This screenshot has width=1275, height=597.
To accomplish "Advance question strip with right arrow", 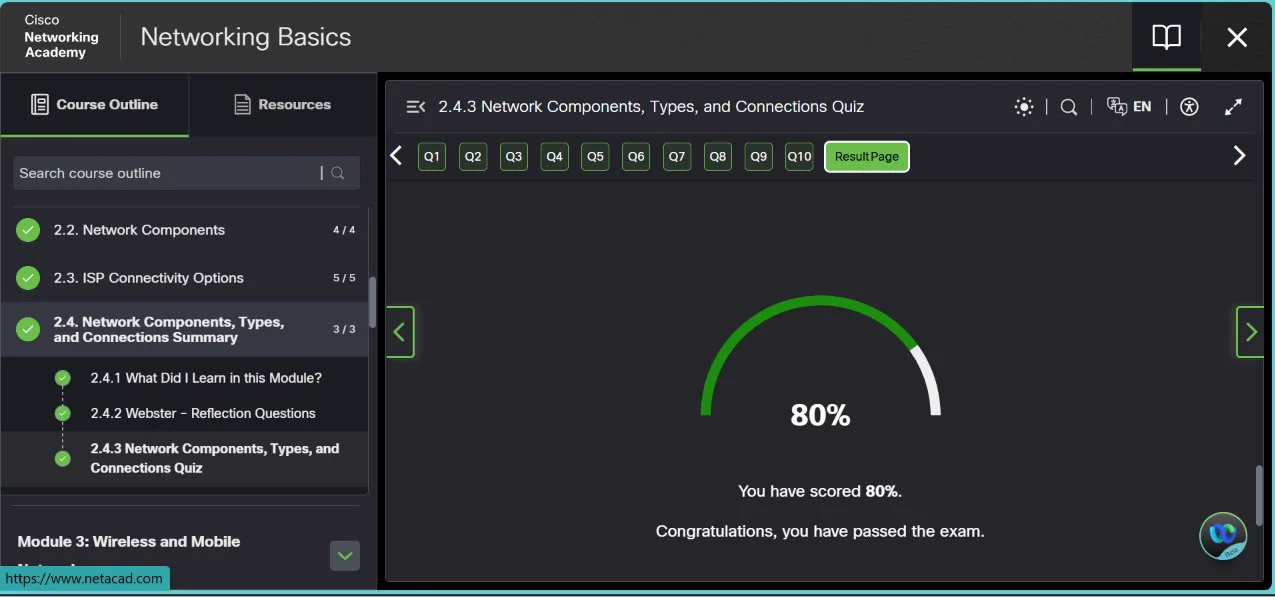I will pyautogui.click(x=1240, y=156).
